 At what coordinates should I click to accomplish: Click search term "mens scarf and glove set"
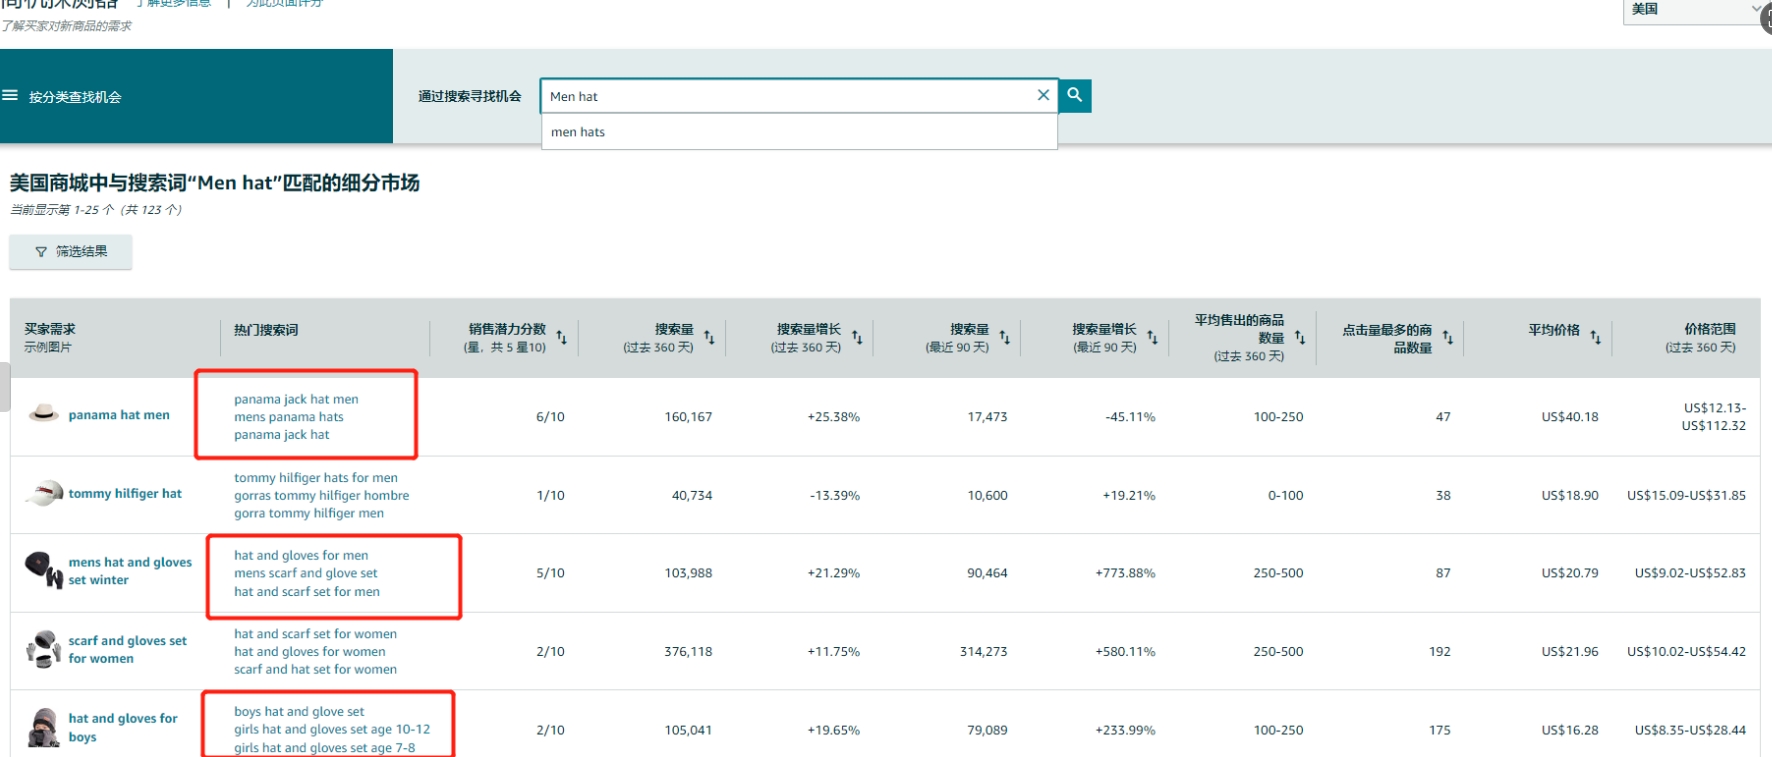306,574
